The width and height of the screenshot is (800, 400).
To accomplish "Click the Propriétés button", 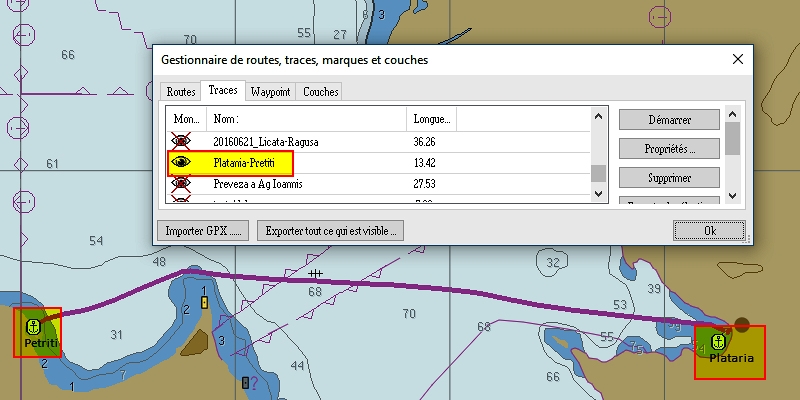I will coord(669,149).
